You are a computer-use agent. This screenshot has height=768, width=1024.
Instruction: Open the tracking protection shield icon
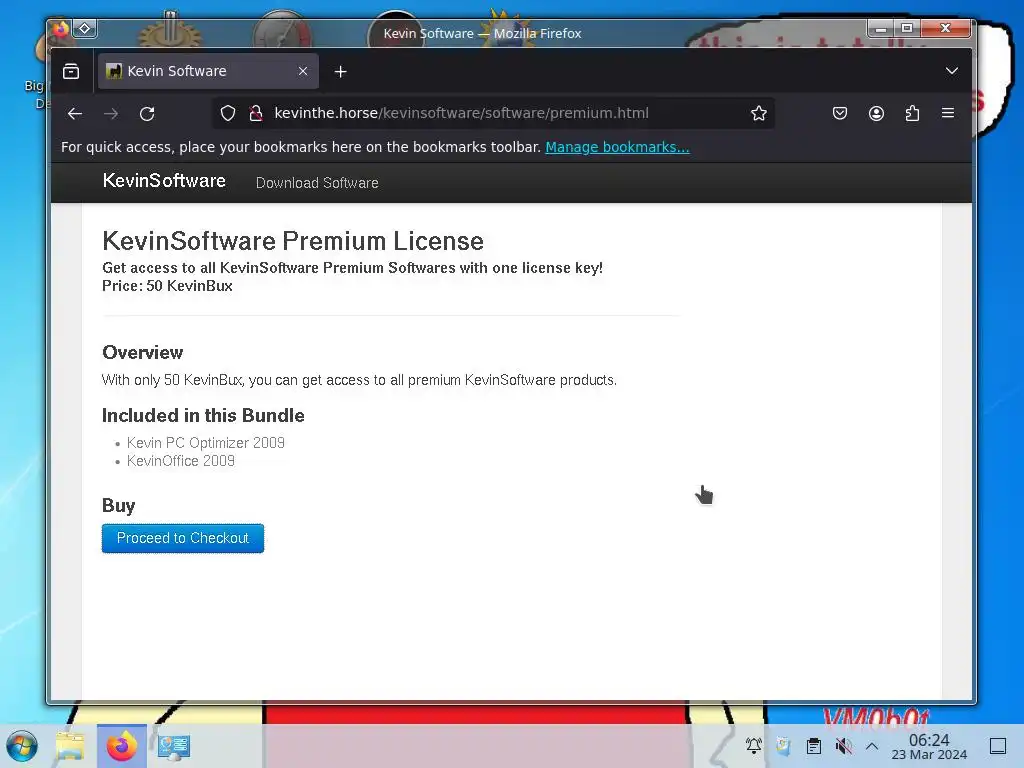coord(227,113)
